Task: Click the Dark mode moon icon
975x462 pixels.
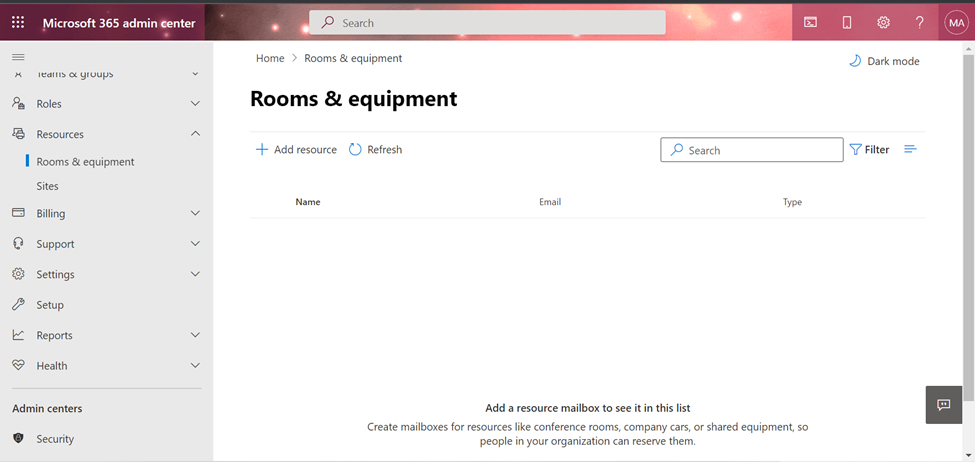Action: [856, 61]
